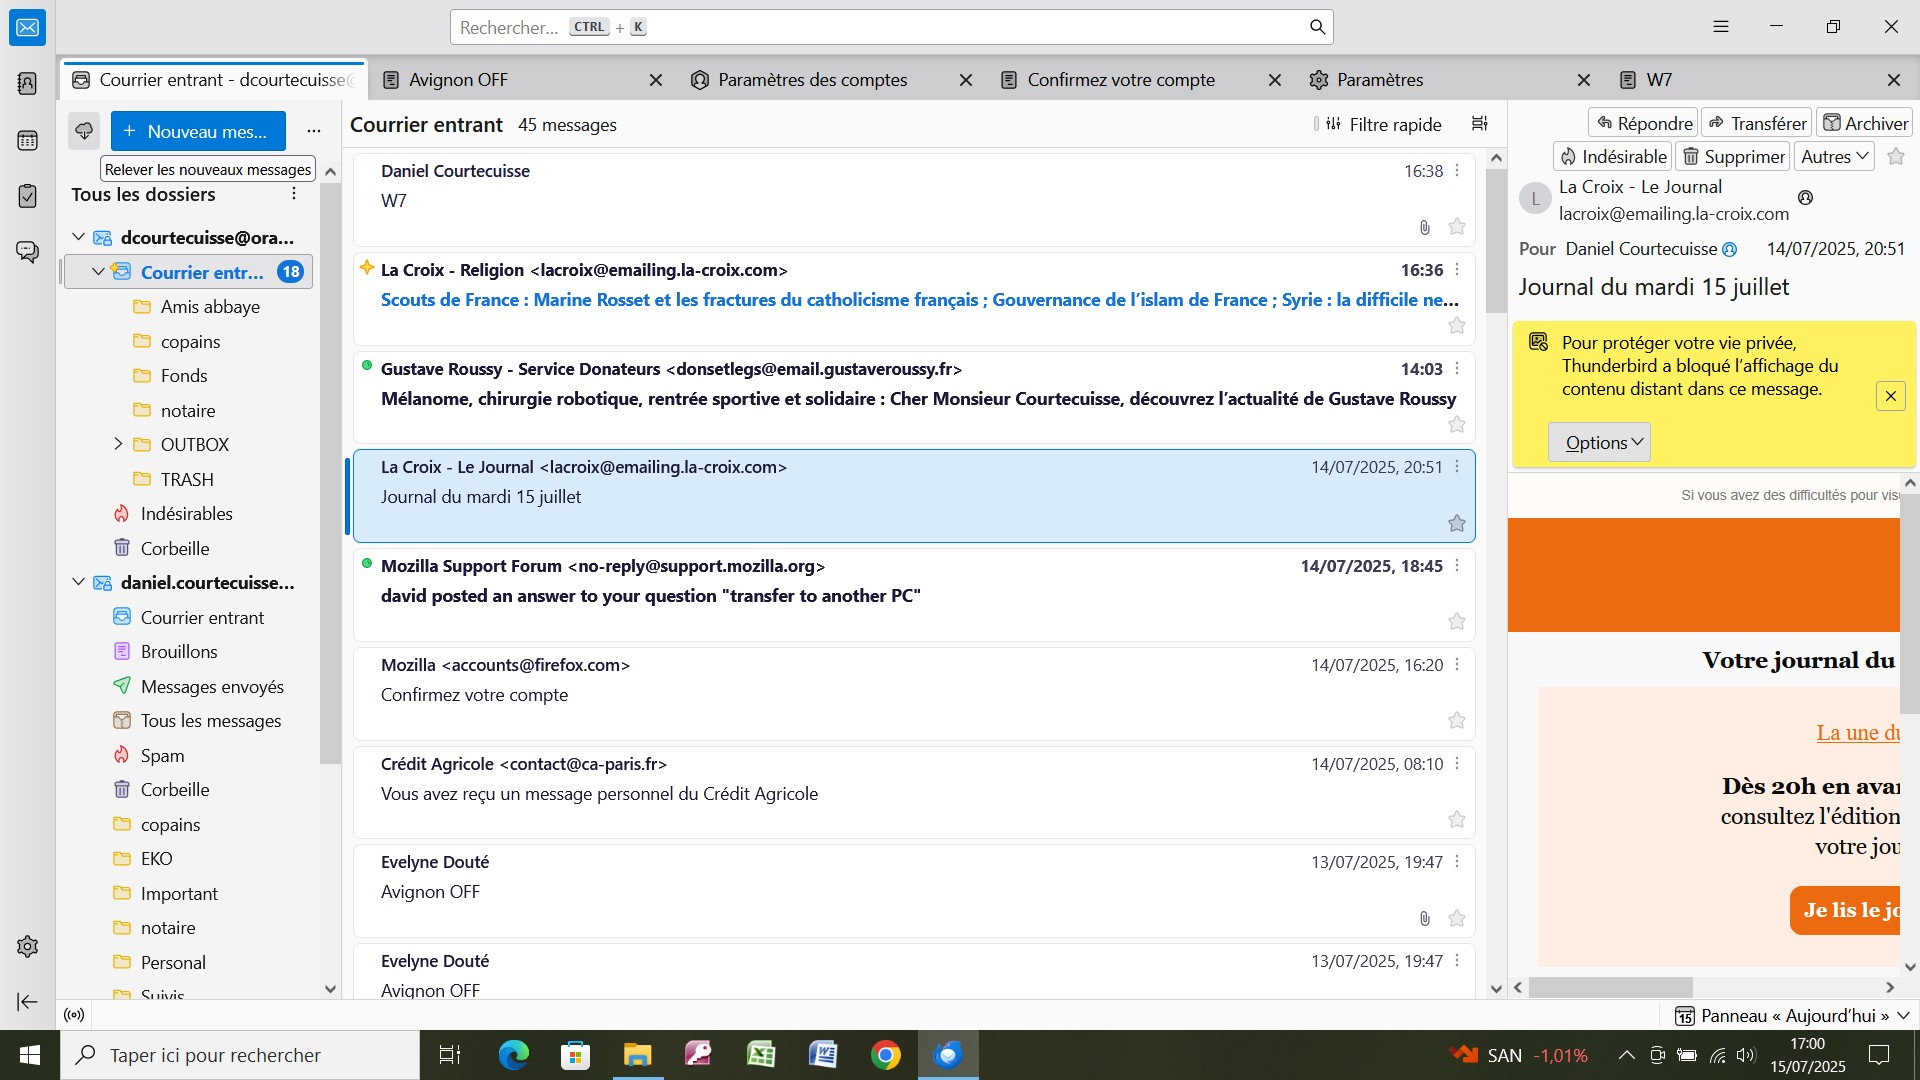Click reading pane horizontal scrollbar
Screen dimensions: 1920x1080
pos(1610,987)
